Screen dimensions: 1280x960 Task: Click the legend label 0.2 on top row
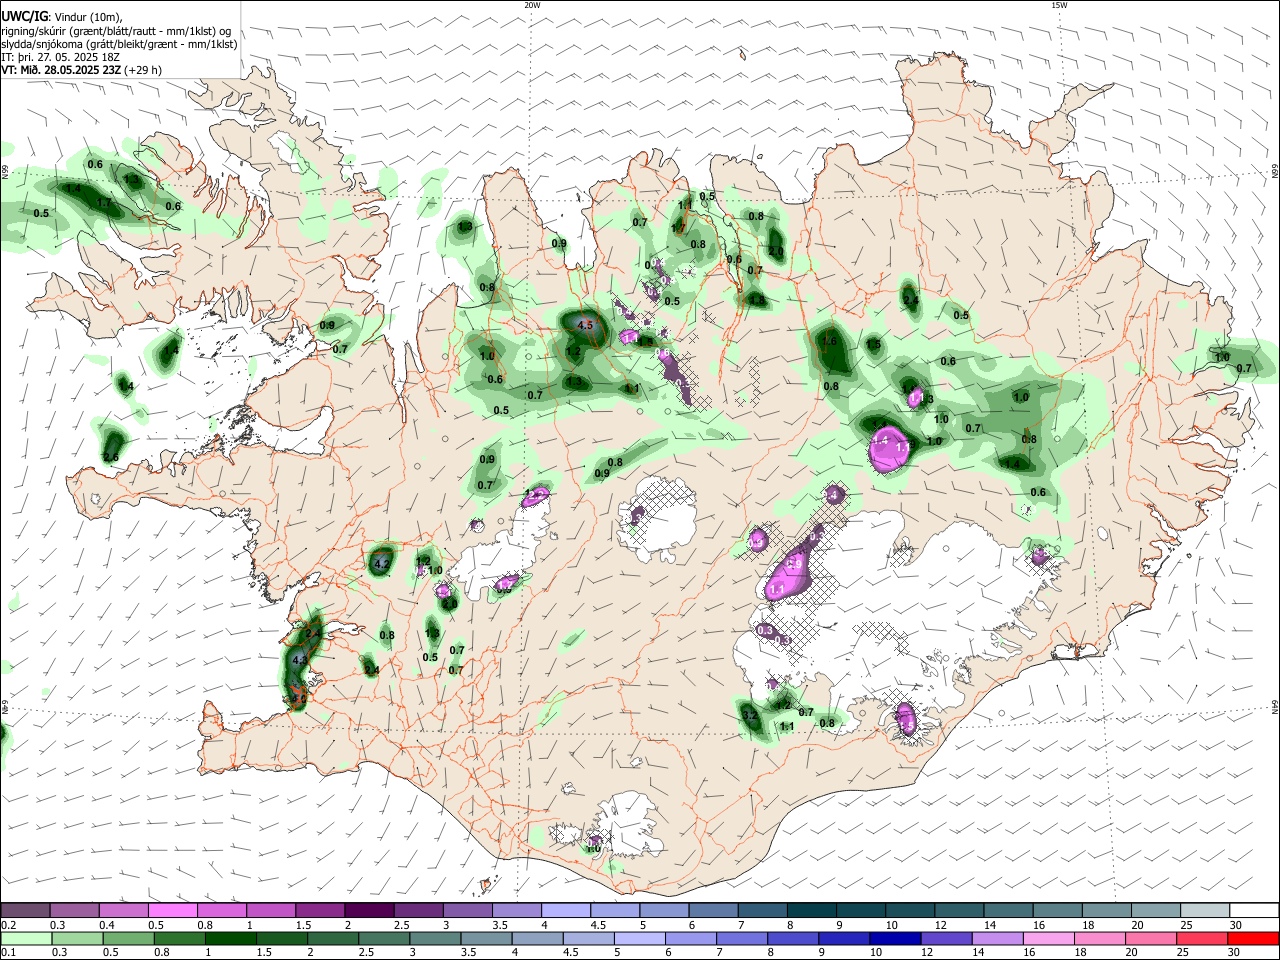coord(8,925)
